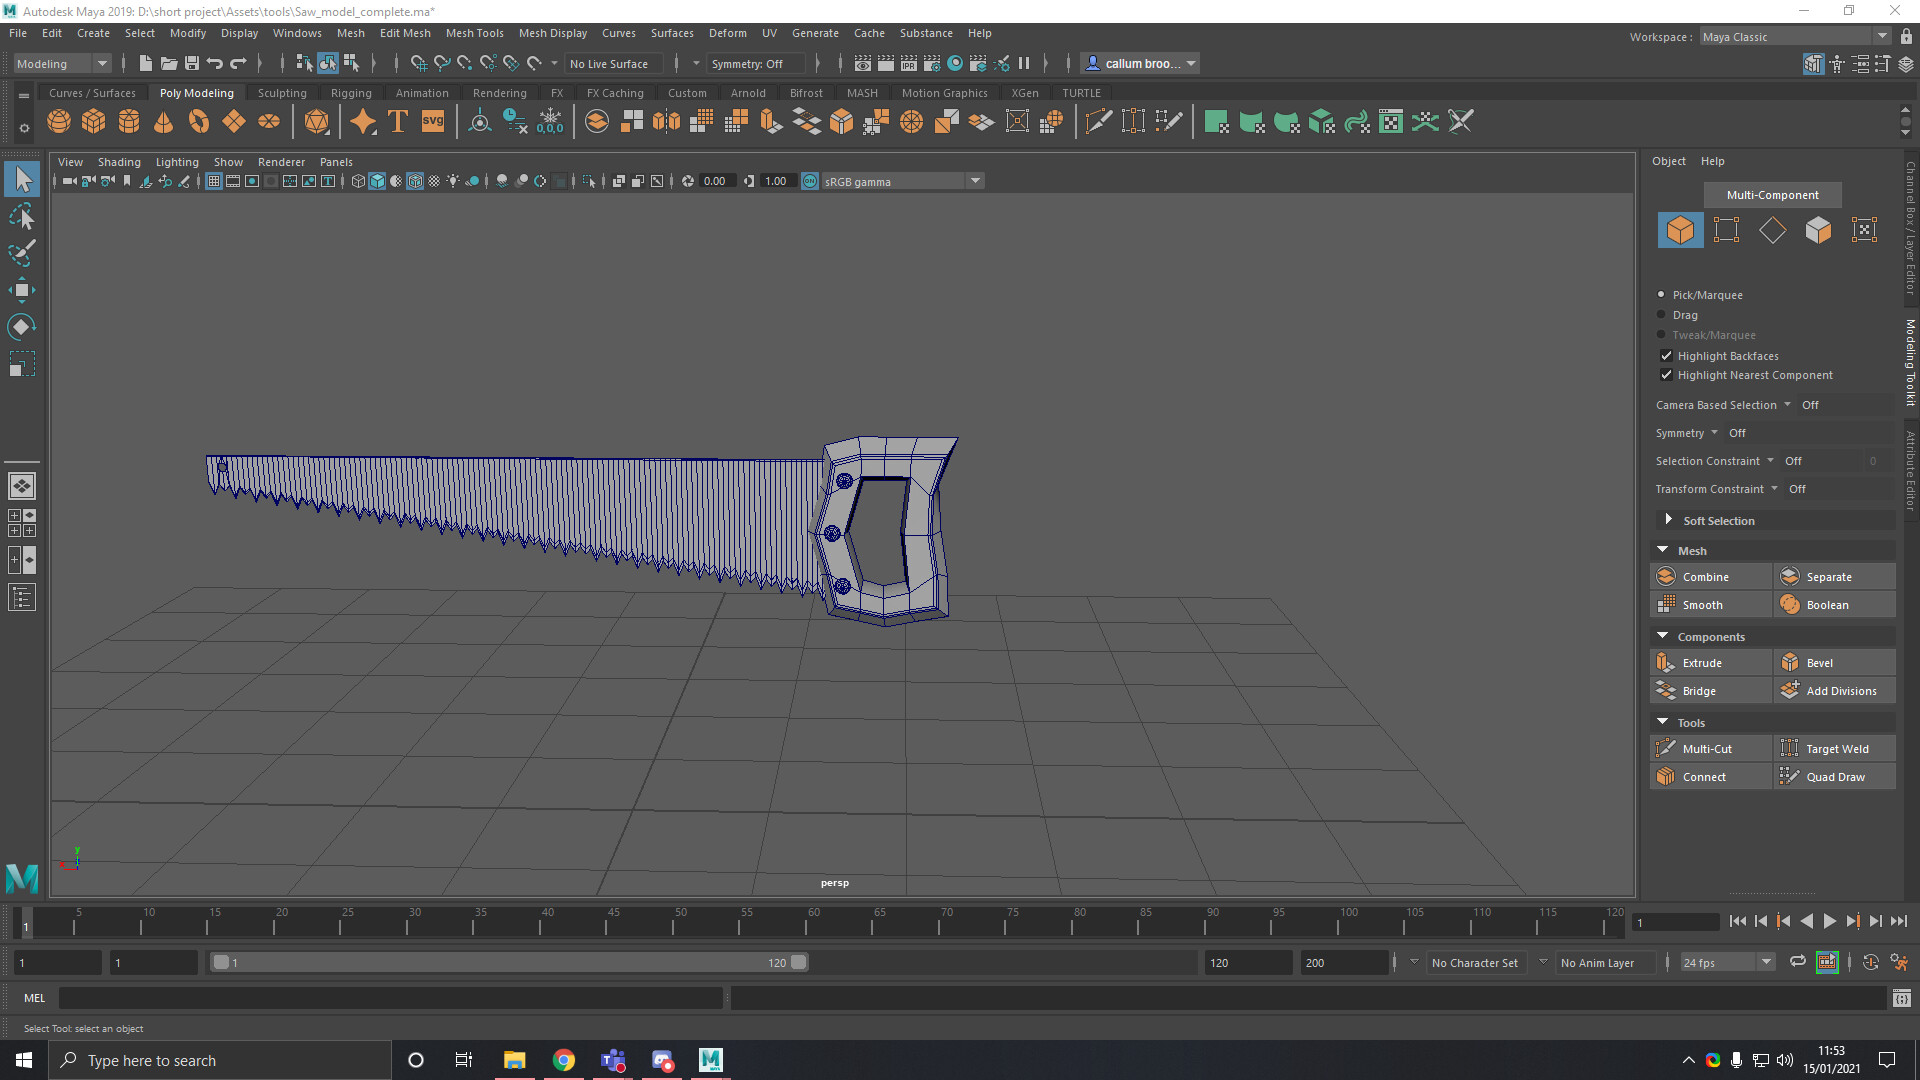Image resolution: width=1920 pixels, height=1080 pixels.
Task: Click the polygon sphere shelf icon
Action: [59, 122]
